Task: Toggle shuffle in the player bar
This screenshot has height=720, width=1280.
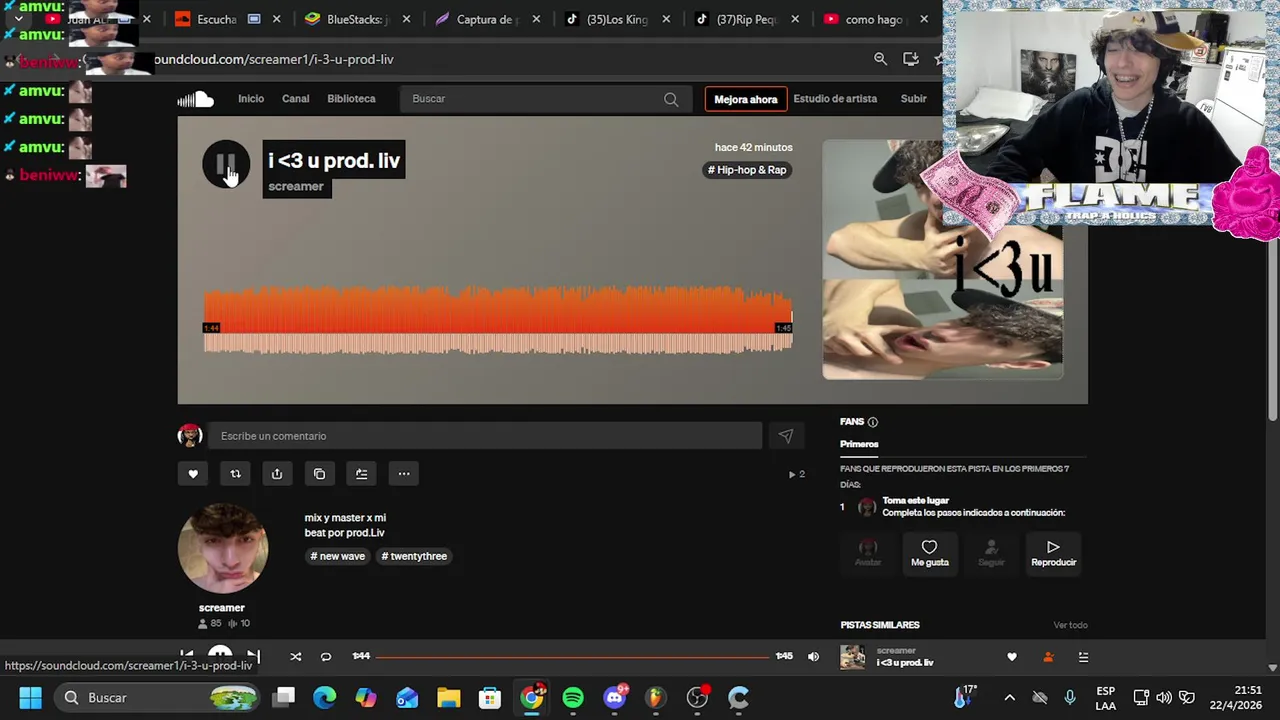Action: pyautogui.click(x=295, y=657)
